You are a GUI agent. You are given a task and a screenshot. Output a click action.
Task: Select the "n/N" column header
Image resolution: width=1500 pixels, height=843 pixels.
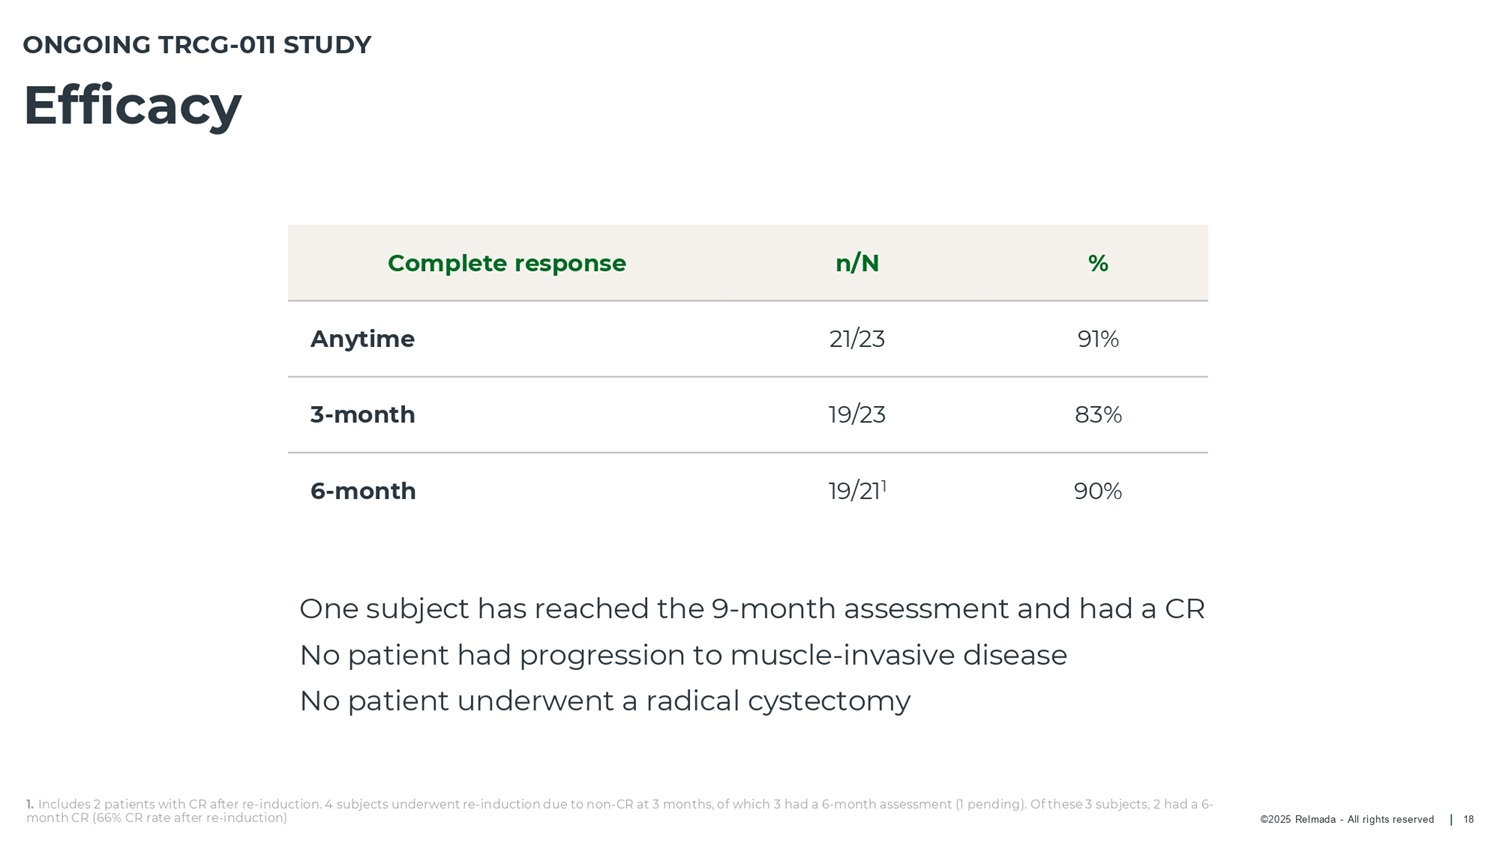tap(857, 263)
